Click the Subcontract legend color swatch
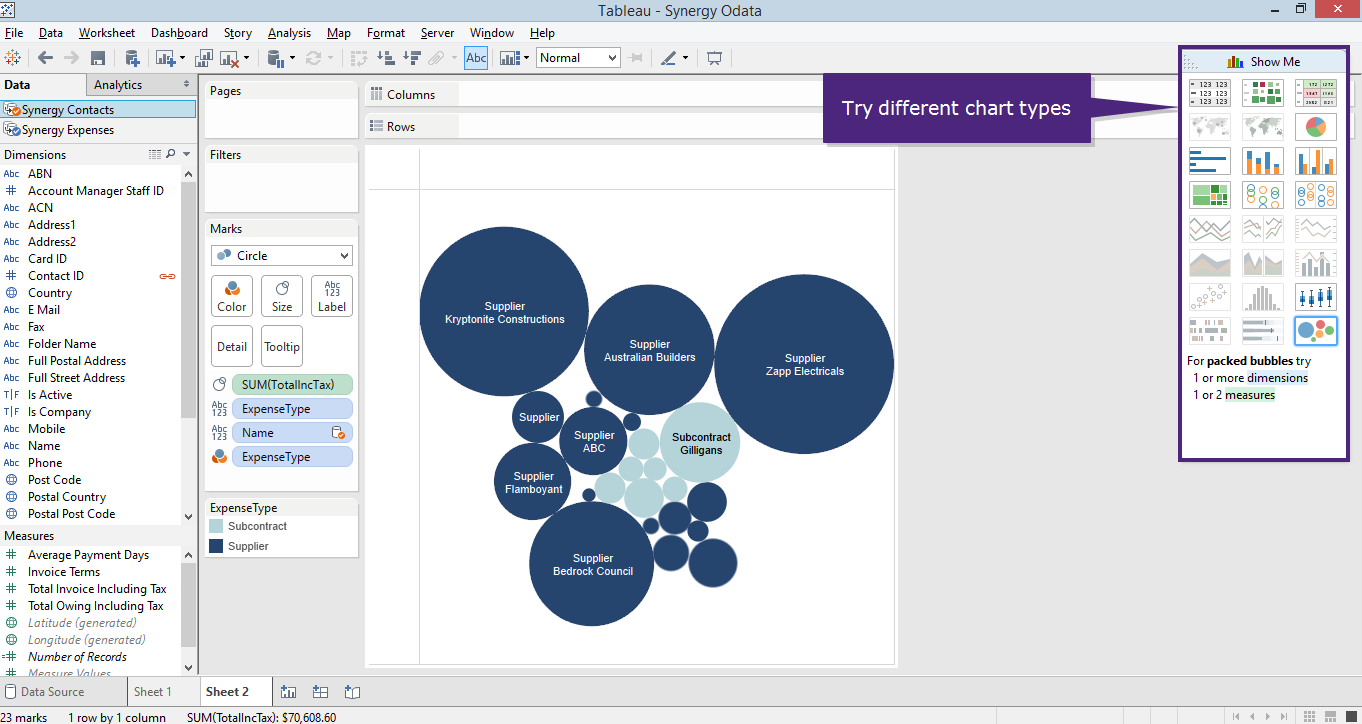The image size is (1362, 724). click(216, 526)
